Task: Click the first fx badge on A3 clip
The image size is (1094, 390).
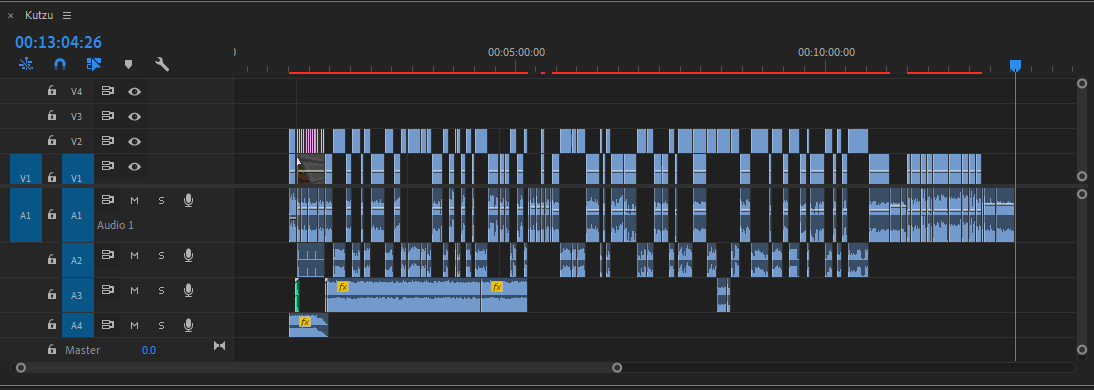Action: (x=343, y=287)
